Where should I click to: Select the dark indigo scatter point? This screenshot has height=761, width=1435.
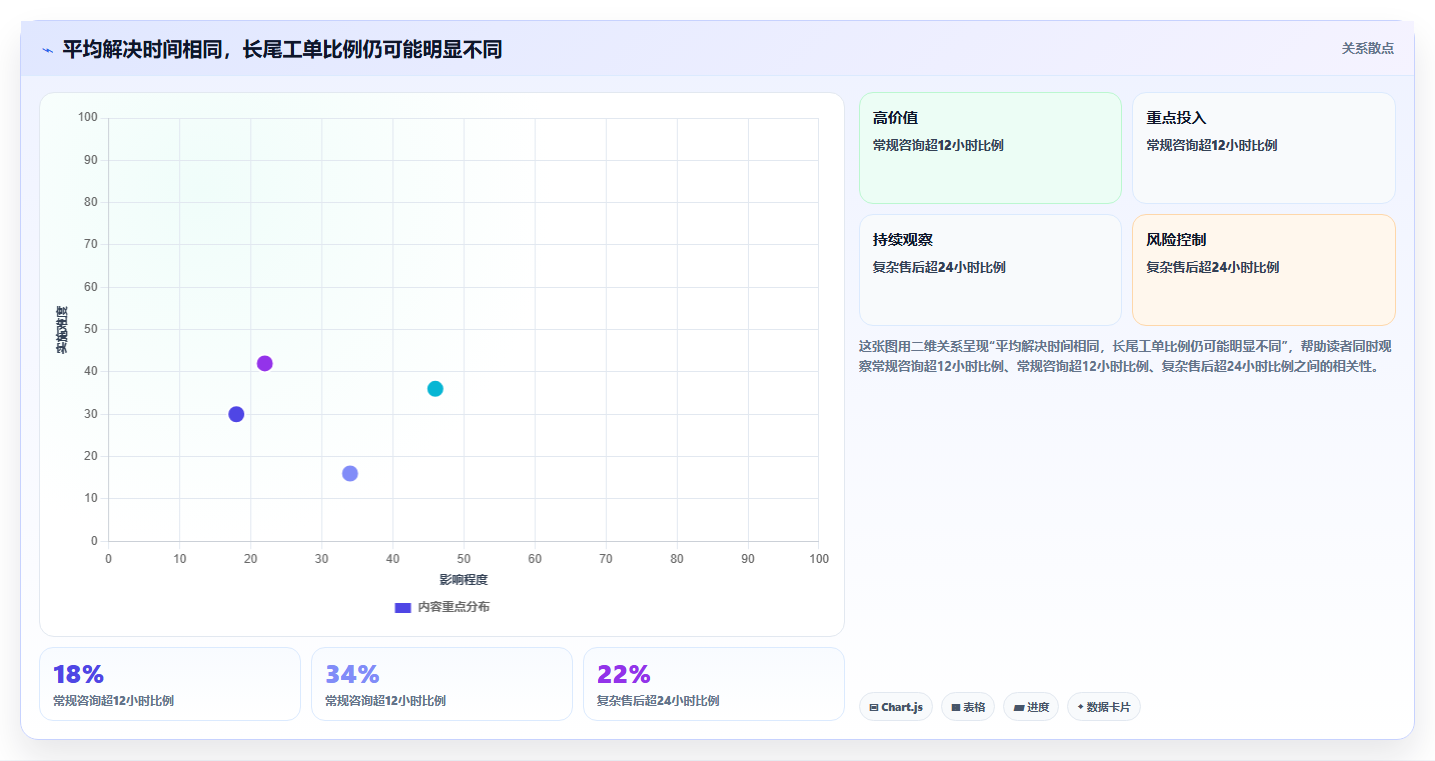pyautogui.click(x=236, y=414)
